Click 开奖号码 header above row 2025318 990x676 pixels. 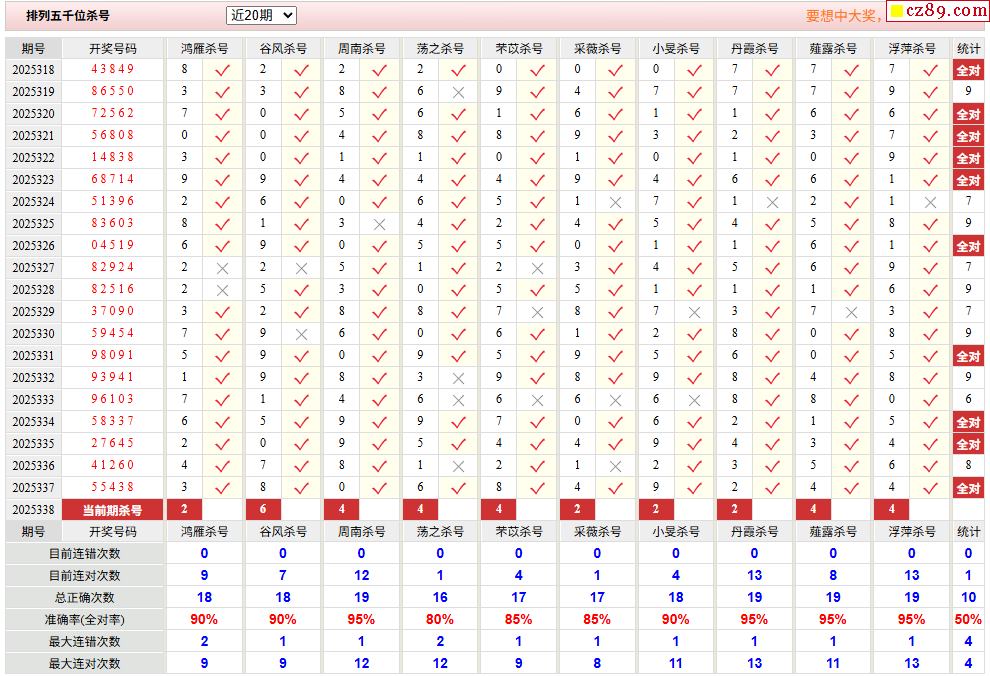pos(112,48)
